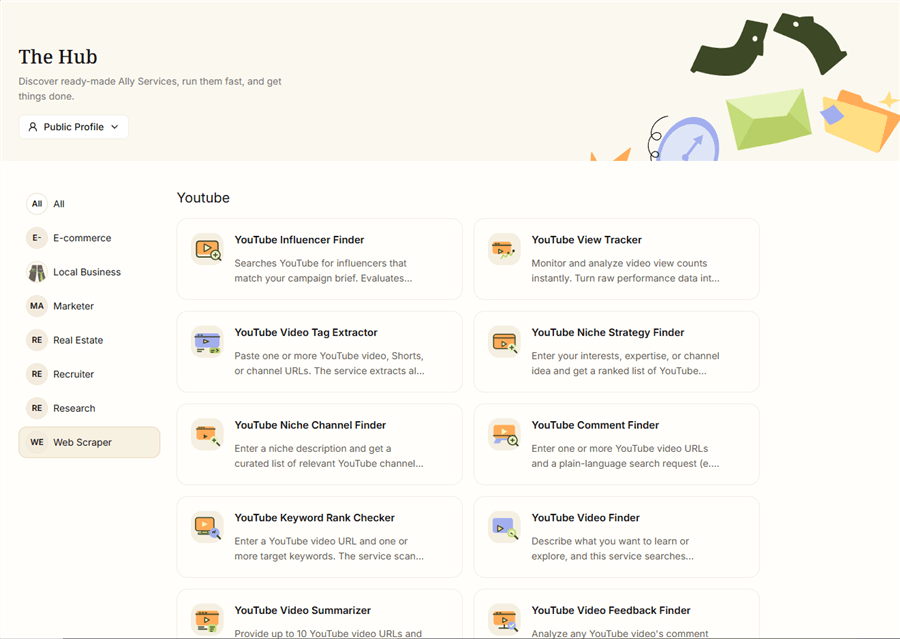The image size is (900, 639).
Task: Click the WE Web Scraper badge icon
Action: coord(37,442)
